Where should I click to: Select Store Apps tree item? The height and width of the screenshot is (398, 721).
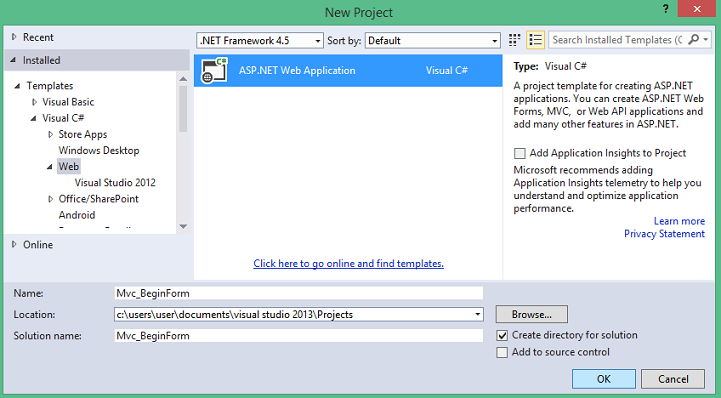[x=83, y=134]
